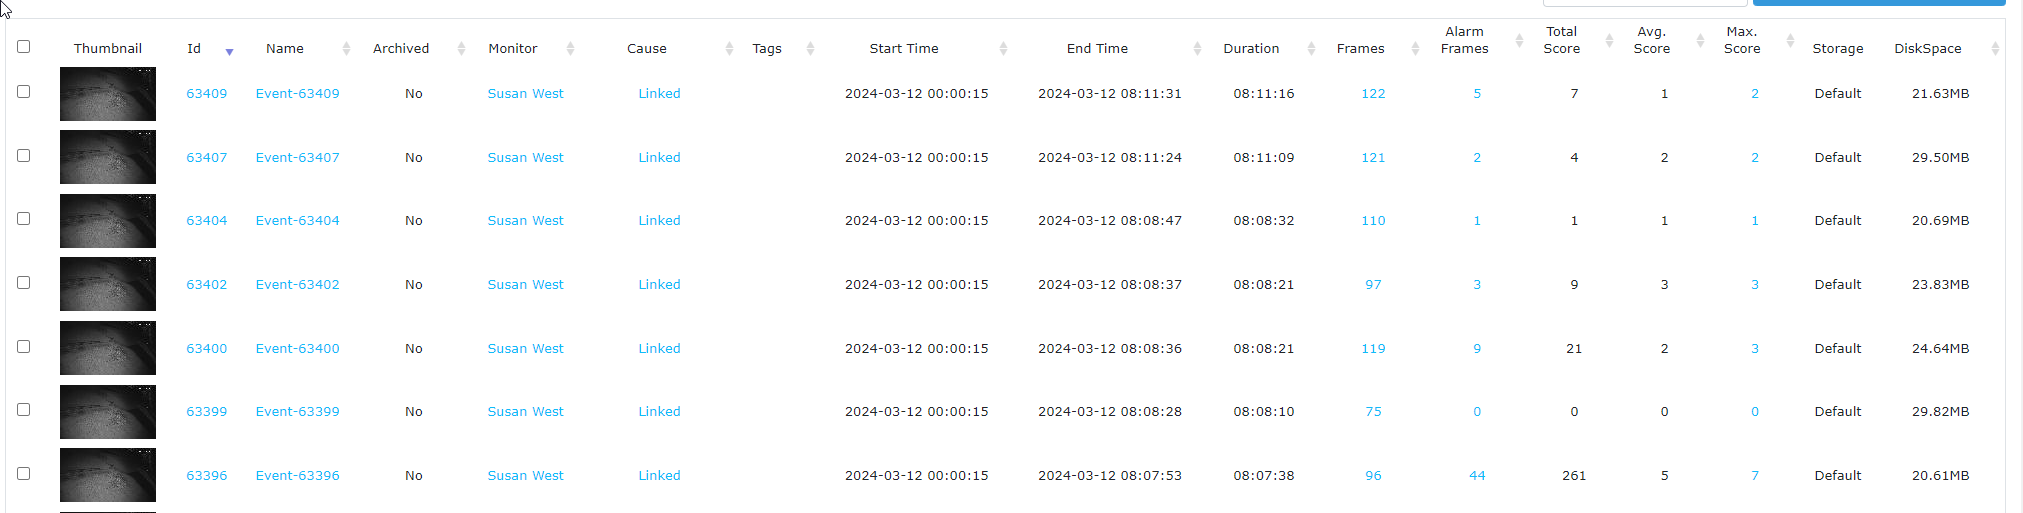Sort by DiskSpace column sort arrows

(1995, 48)
